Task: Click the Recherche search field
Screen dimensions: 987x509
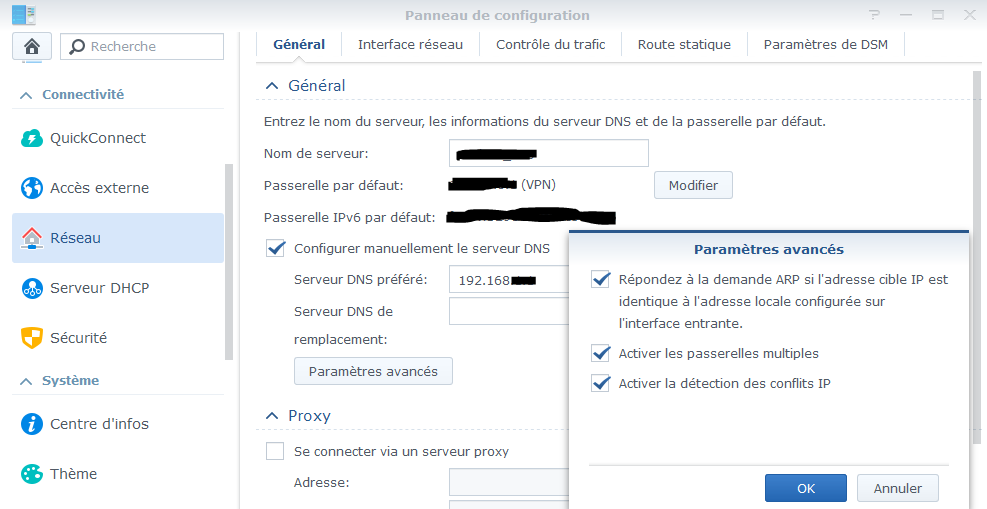Action: pyautogui.click(x=150, y=46)
